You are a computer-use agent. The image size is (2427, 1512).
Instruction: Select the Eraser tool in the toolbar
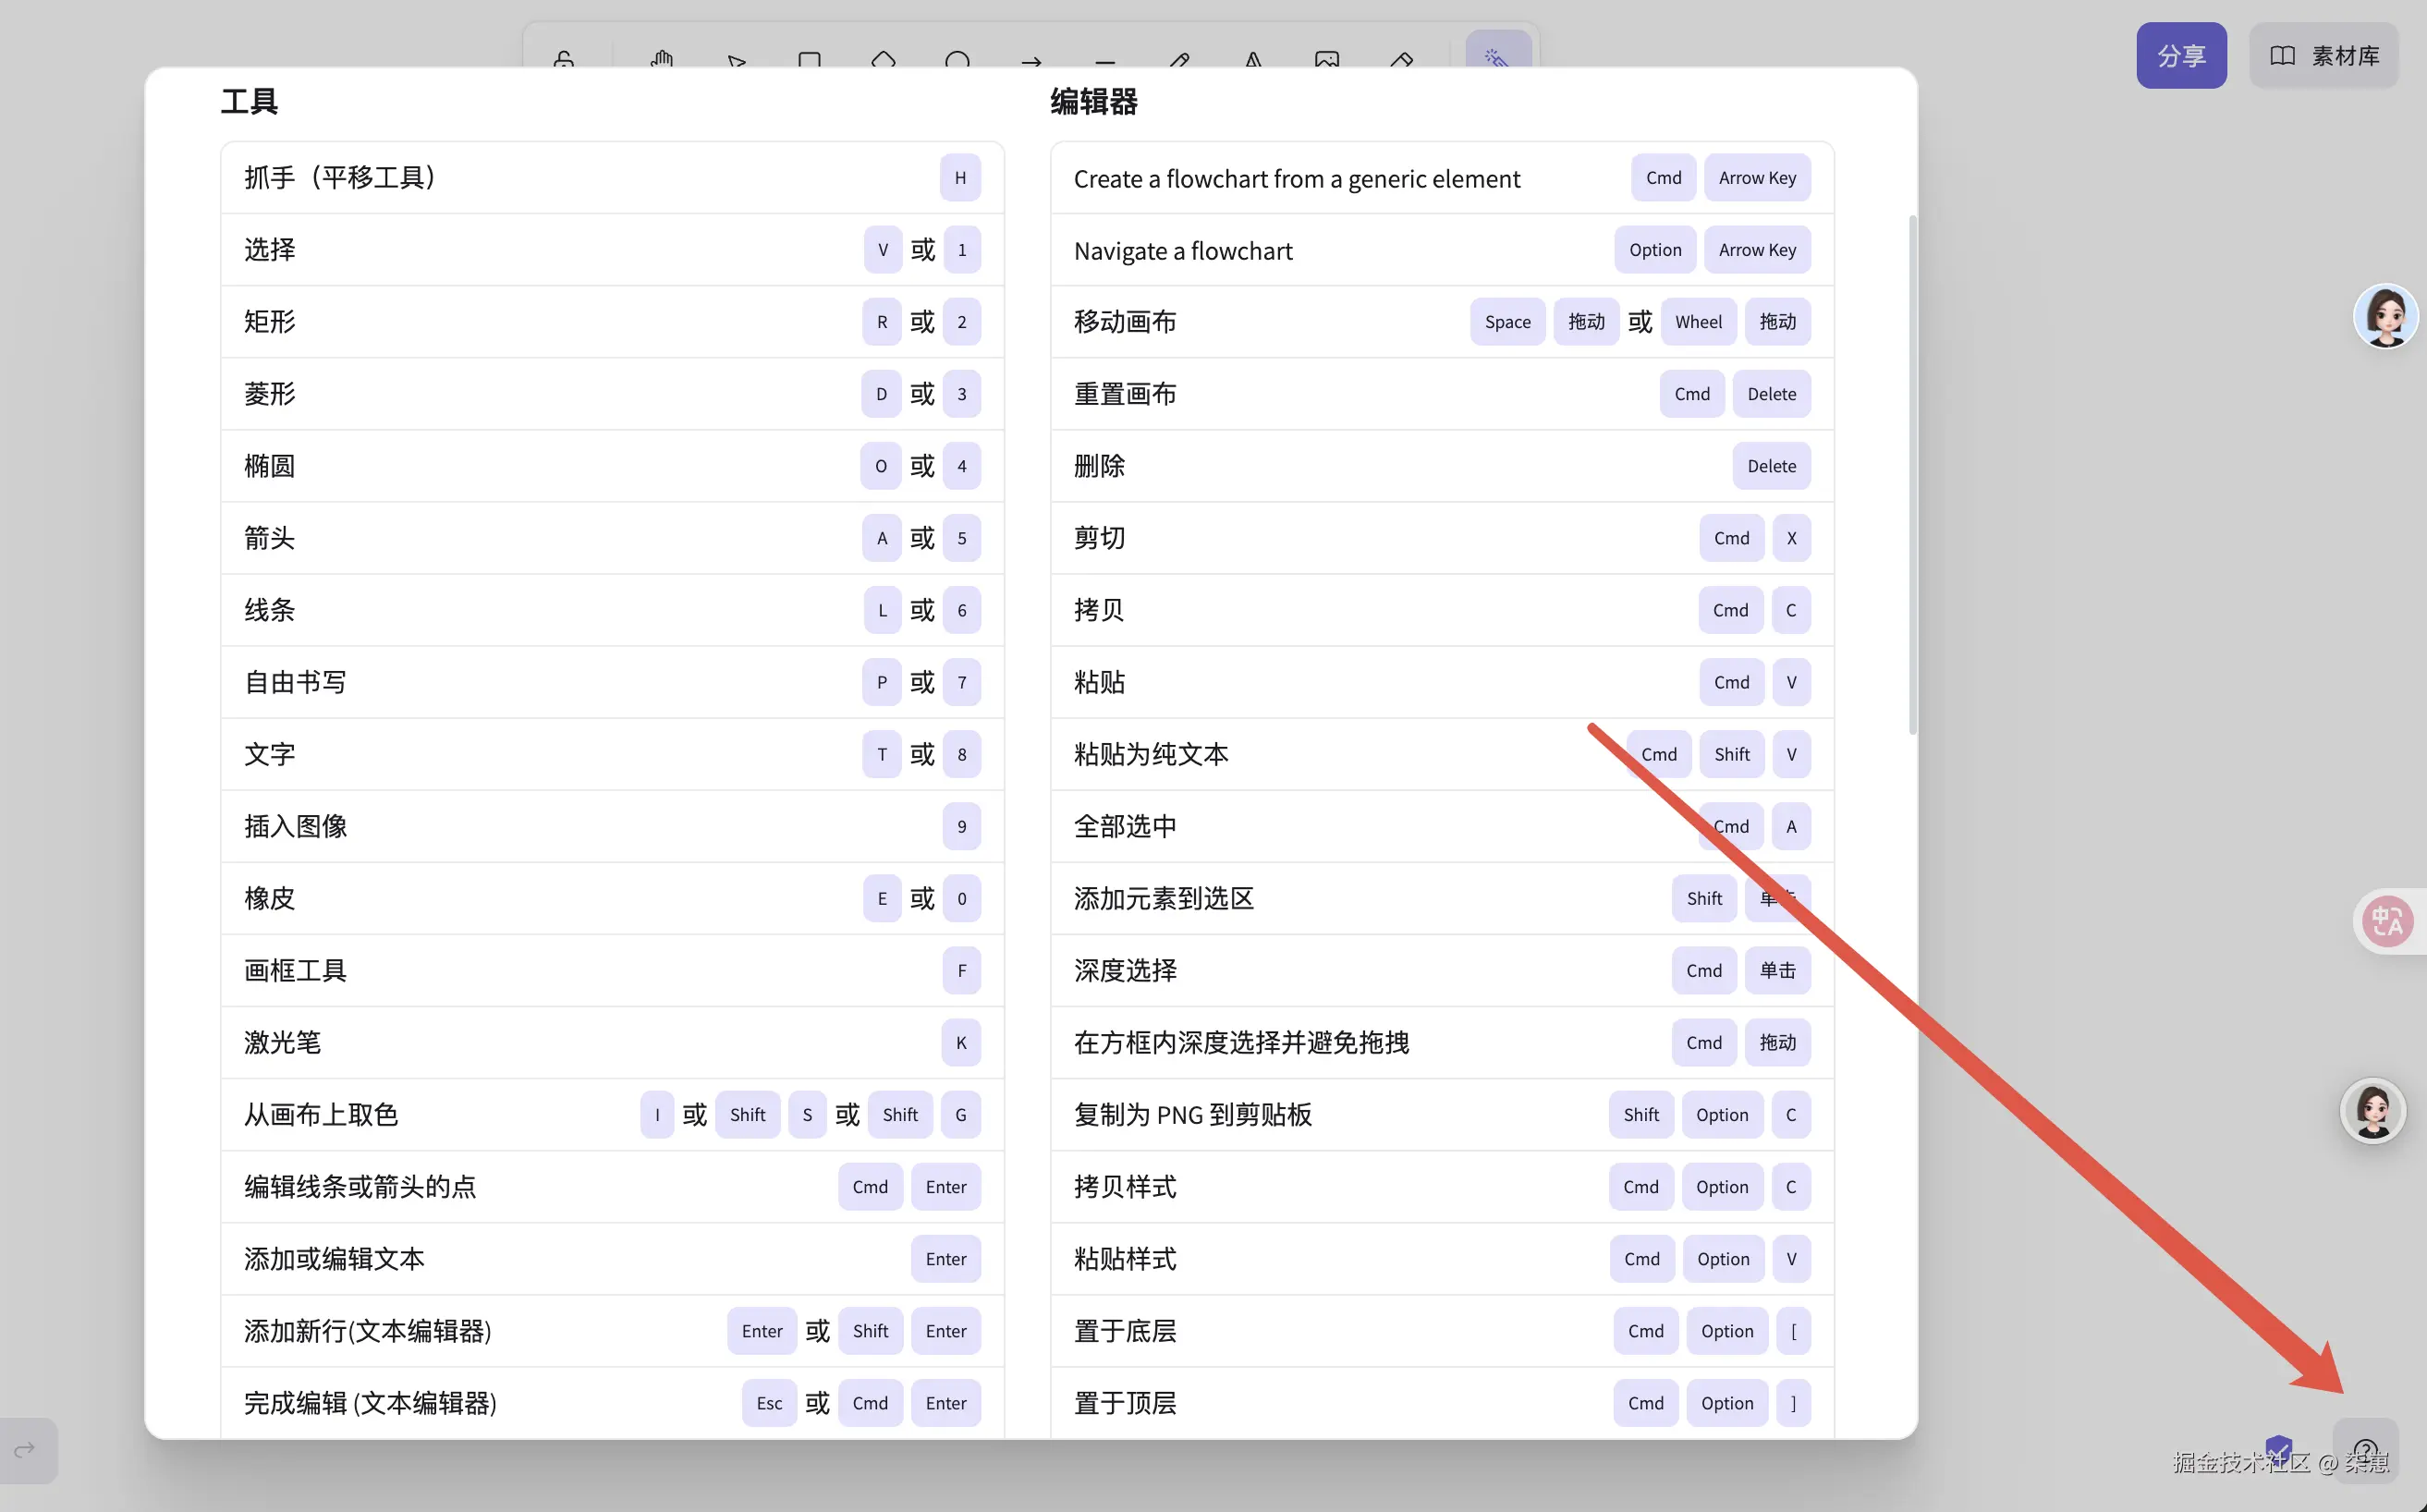coord(1401,60)
